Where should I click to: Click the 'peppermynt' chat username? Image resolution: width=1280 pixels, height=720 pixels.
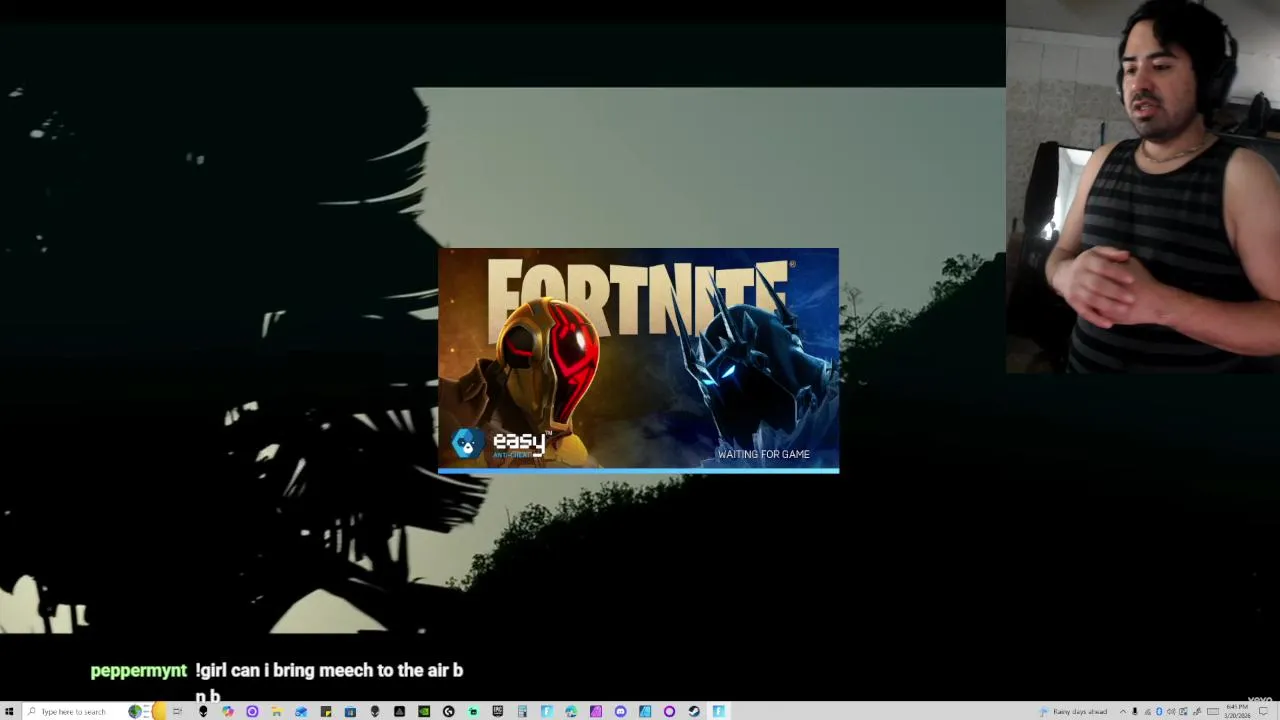pyautogui.click(x=138, y=671)
